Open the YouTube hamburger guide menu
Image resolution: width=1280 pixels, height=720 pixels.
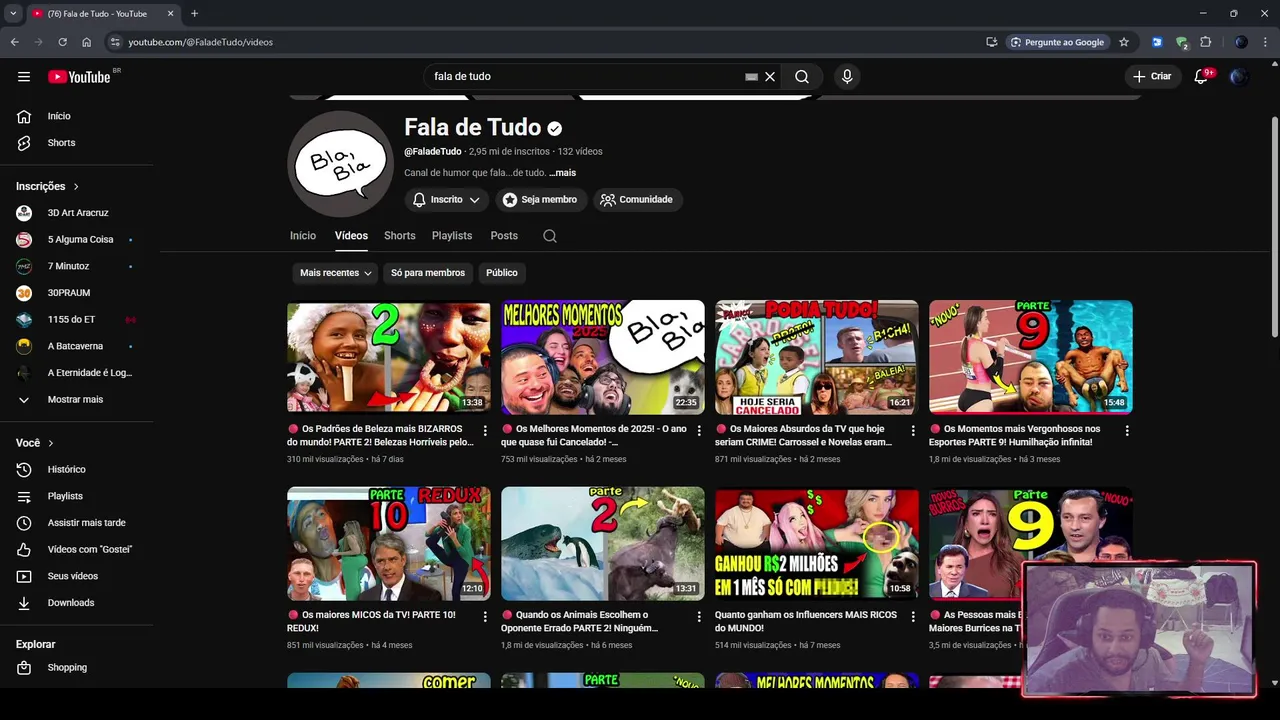[x=24, y=76]
